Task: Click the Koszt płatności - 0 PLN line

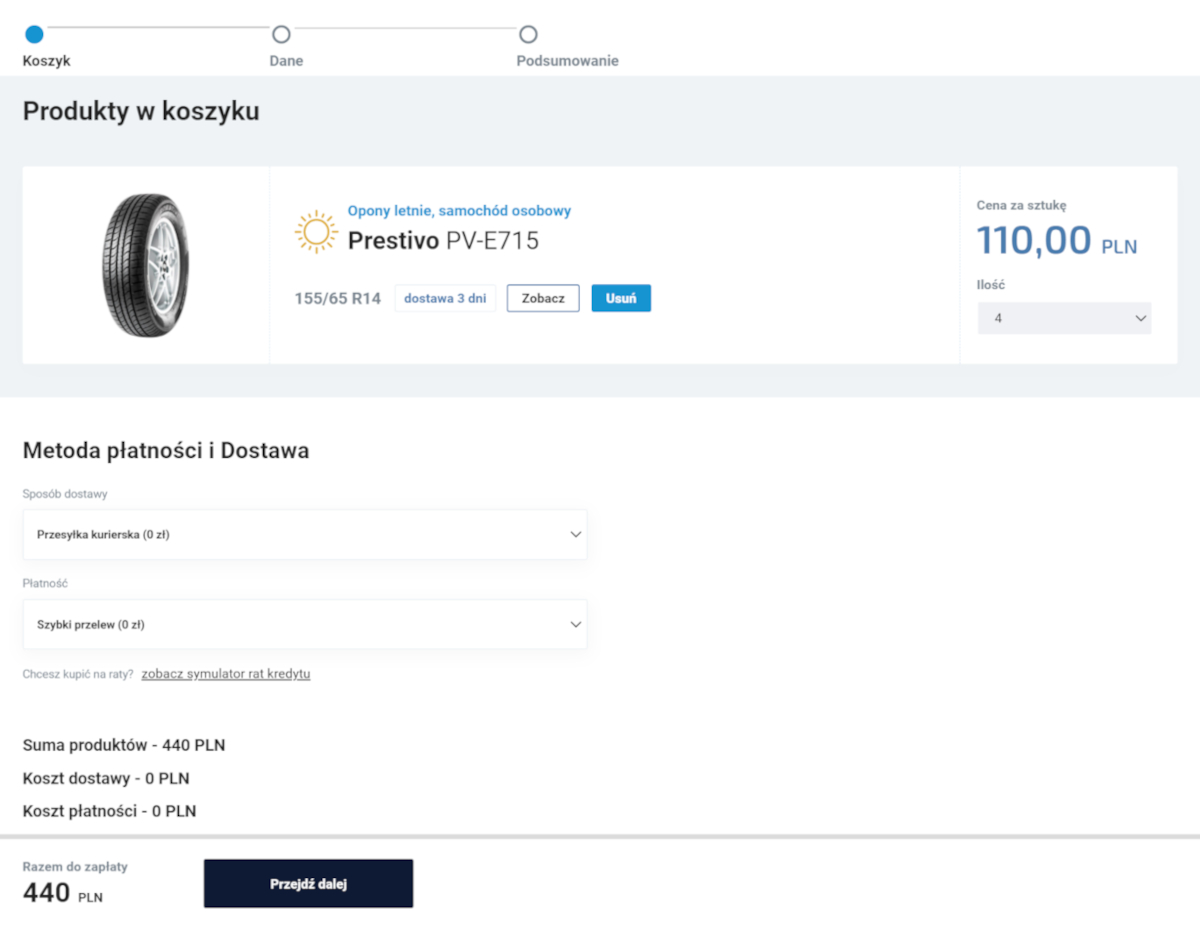Action: (109, 811)
